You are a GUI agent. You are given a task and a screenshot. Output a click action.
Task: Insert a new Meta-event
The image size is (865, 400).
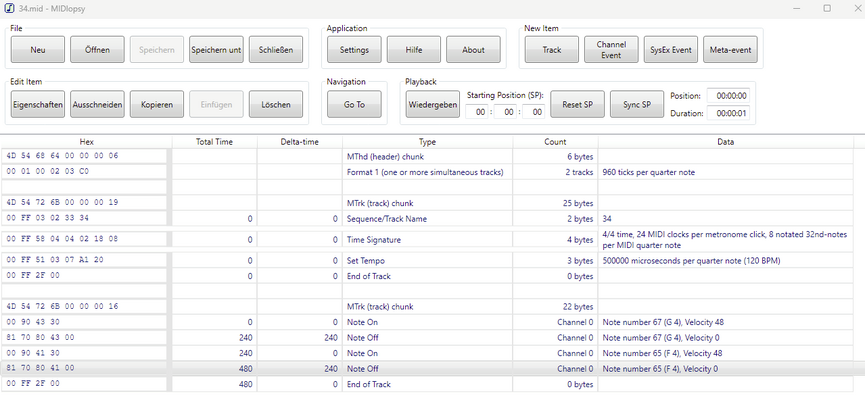click(x=730, y=50)
